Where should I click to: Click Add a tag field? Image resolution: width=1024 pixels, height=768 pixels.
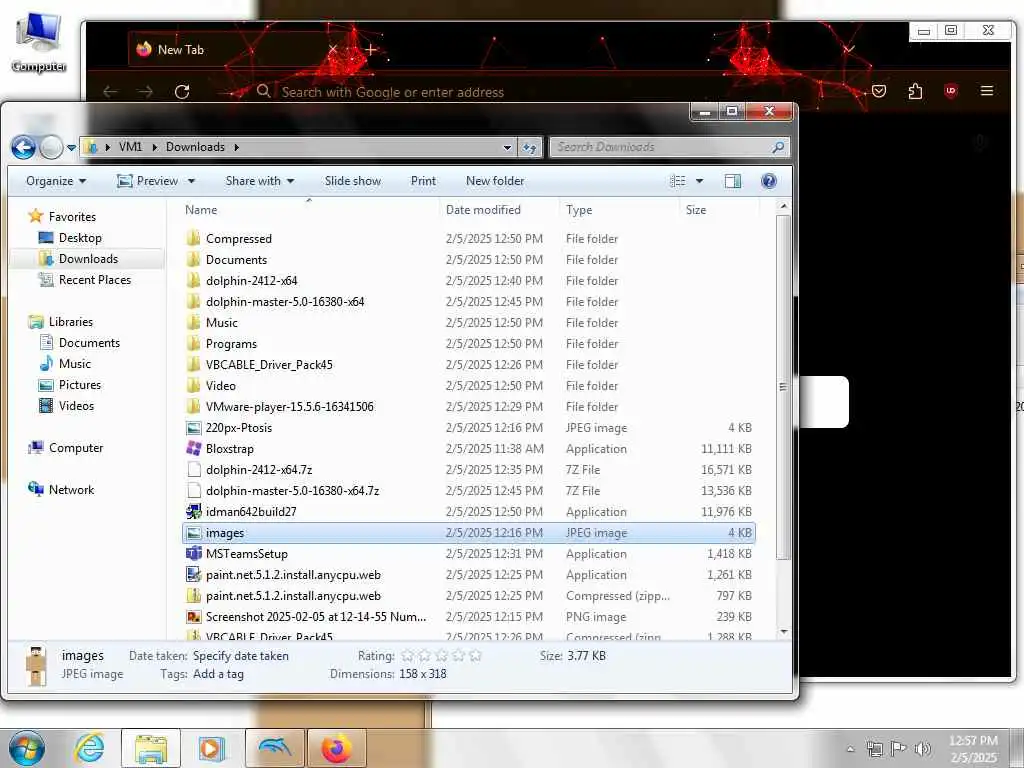pyautogui.click(x=218, y=674)
